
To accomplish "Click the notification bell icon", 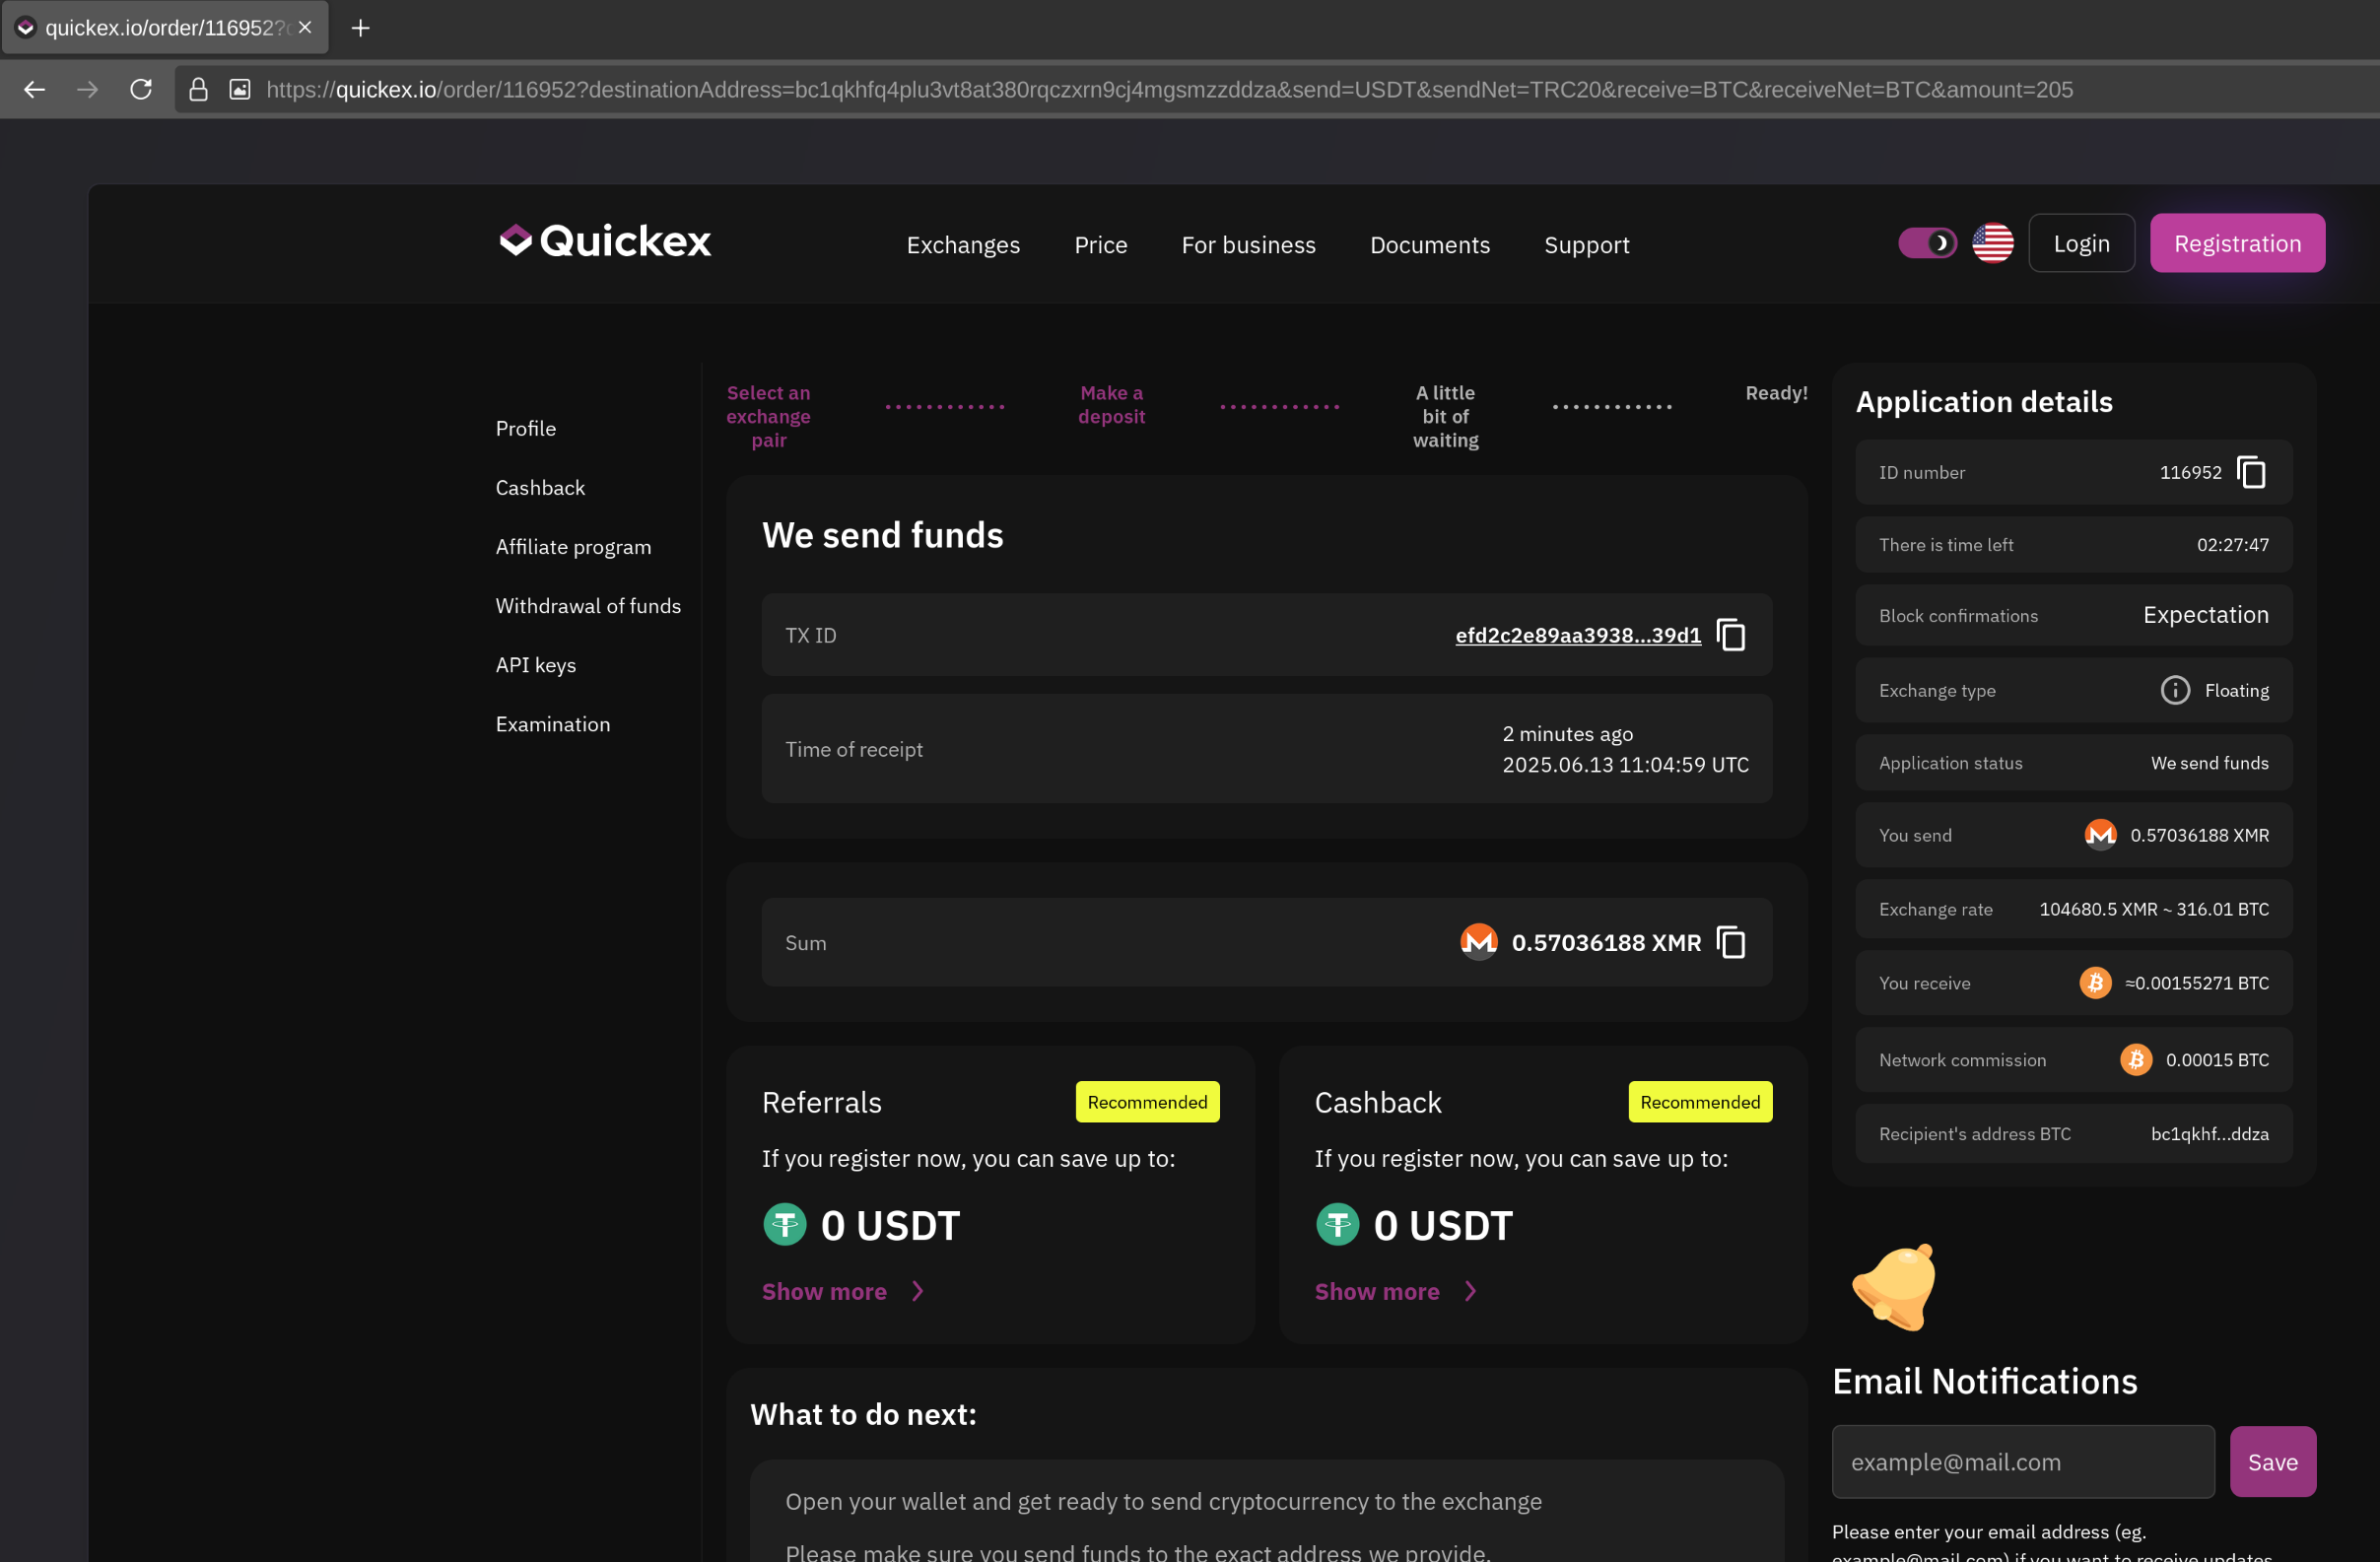I will coord(1894,1287).
